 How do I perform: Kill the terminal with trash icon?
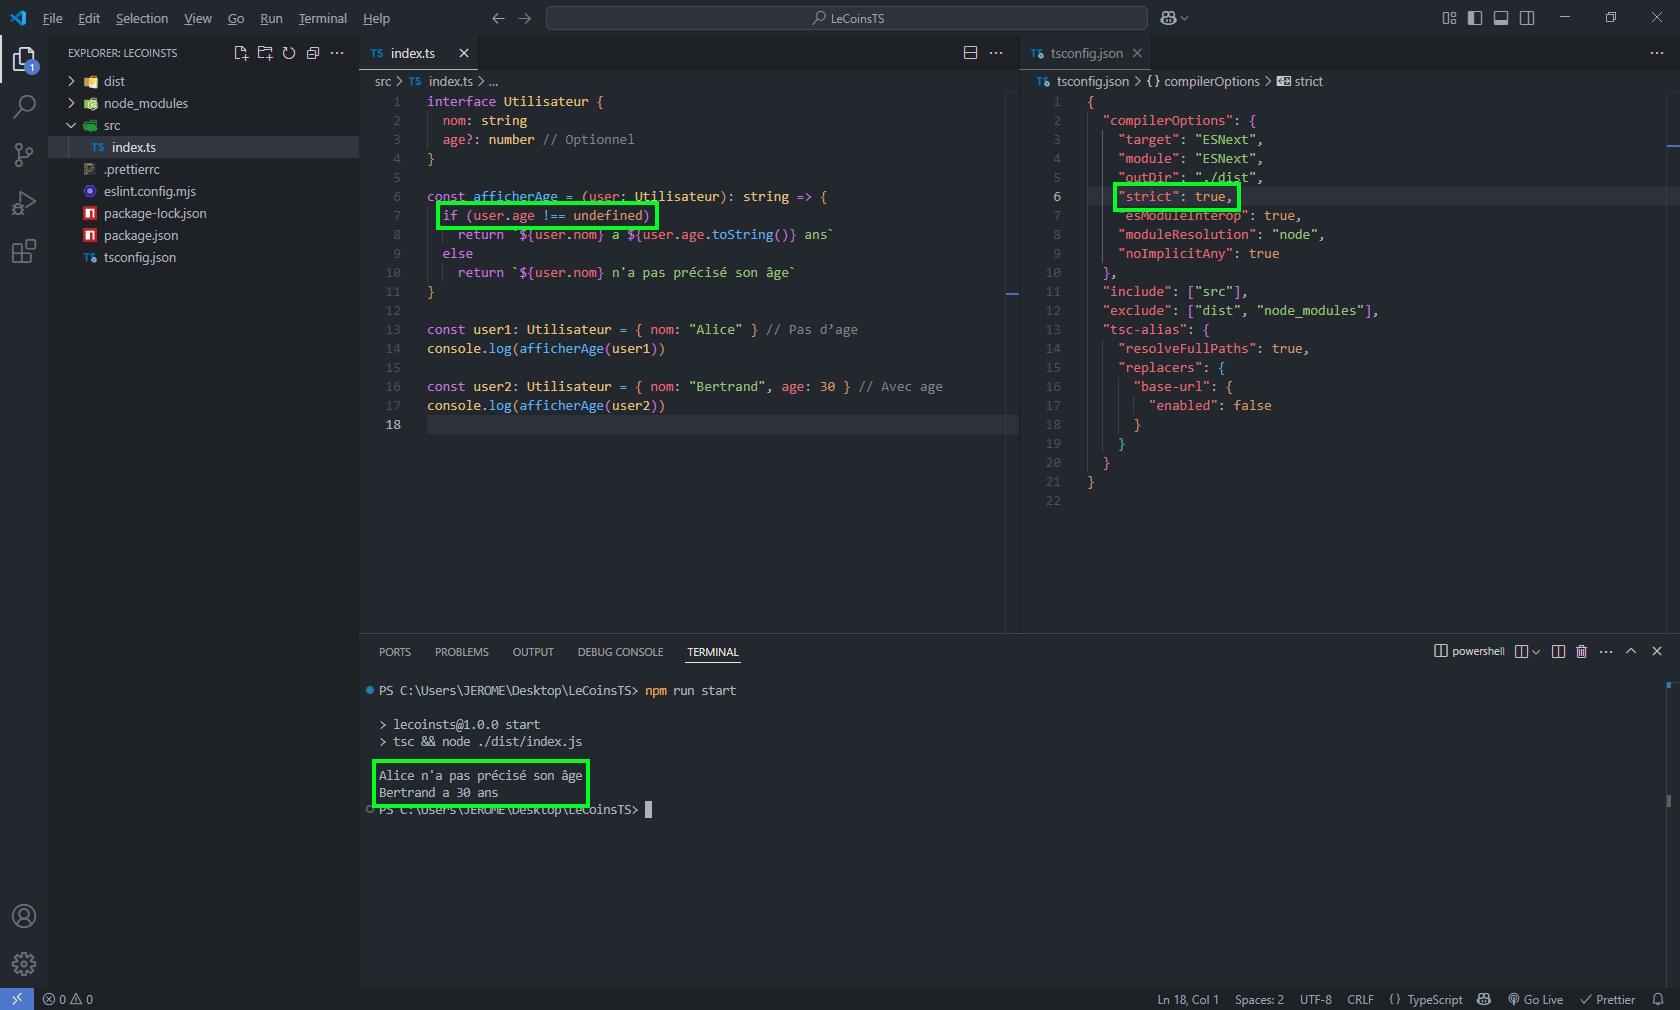1582,651
